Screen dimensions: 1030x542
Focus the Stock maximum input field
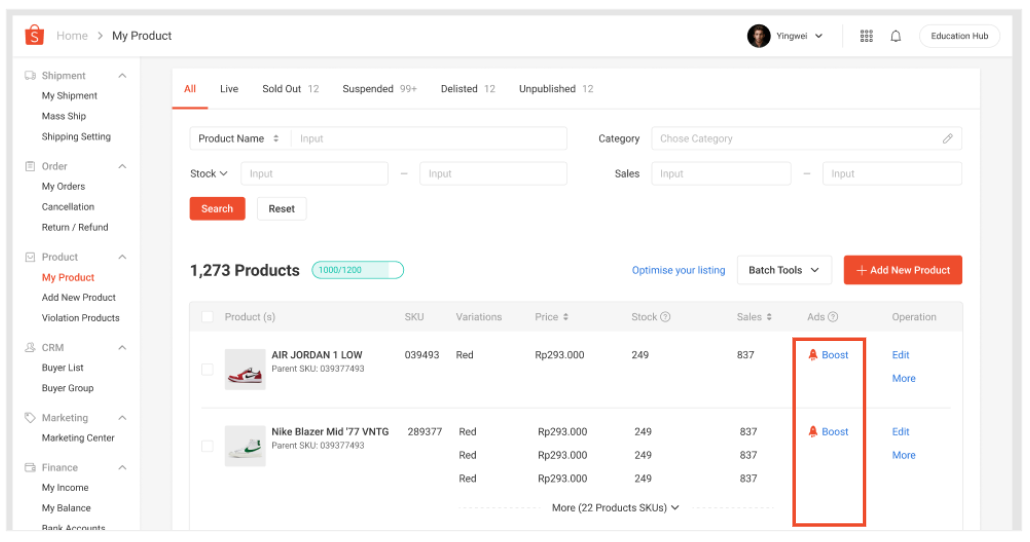click(493, 173)
